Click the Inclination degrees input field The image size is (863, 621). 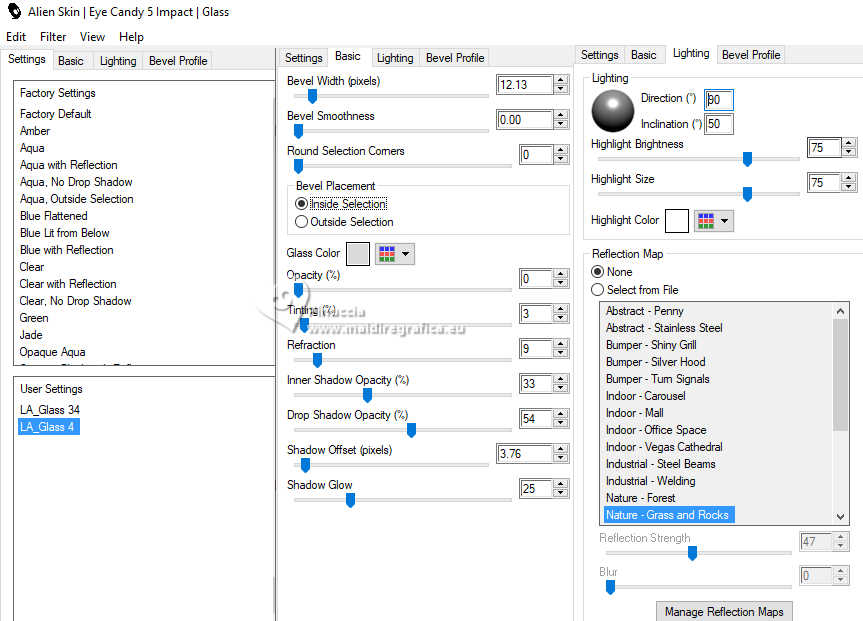719,124
